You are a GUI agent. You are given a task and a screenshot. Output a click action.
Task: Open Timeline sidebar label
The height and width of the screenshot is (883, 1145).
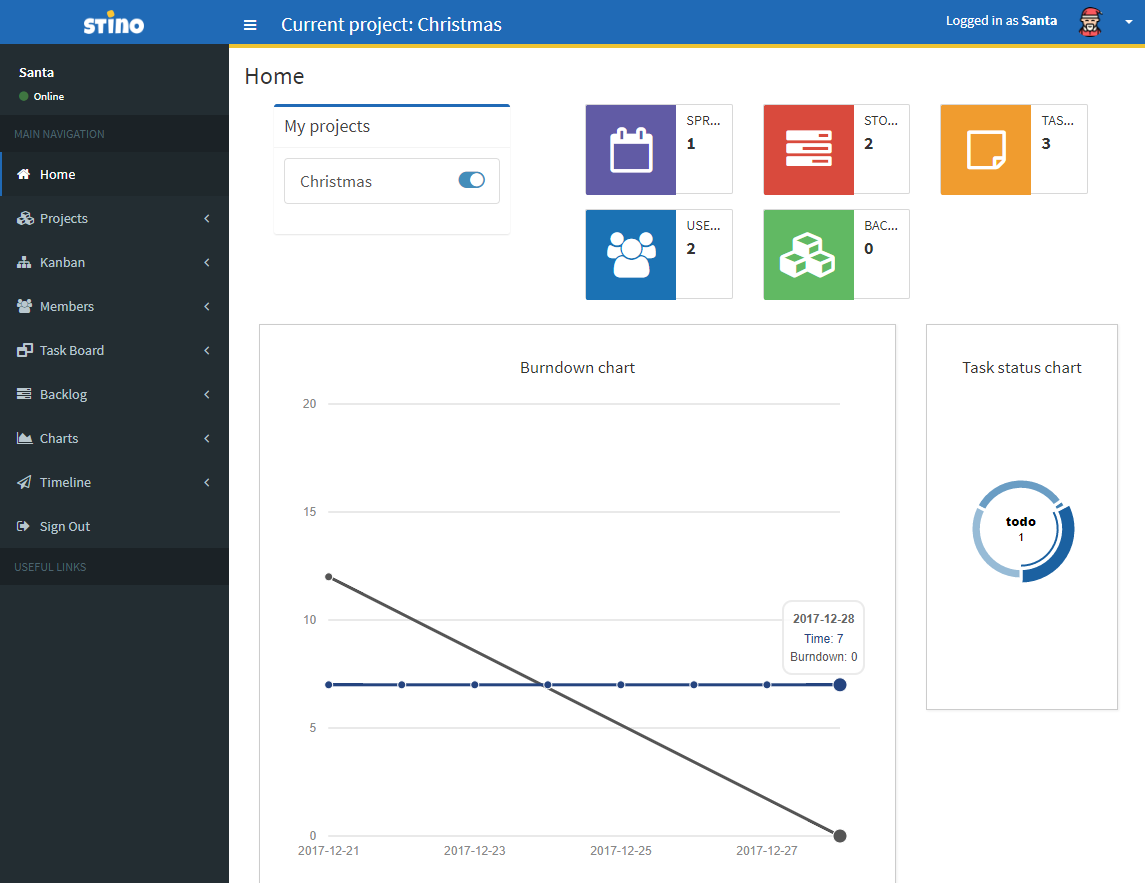point(65,482)
